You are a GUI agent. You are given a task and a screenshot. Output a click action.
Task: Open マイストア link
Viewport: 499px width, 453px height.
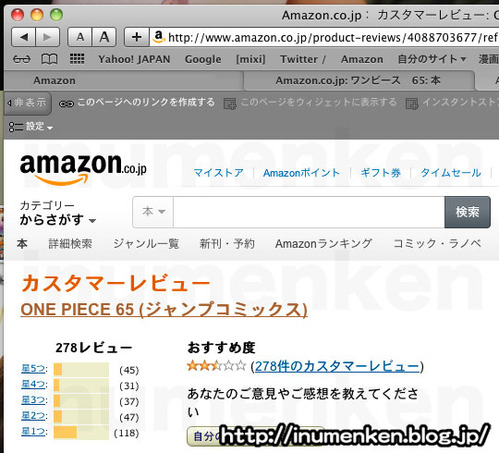tap(219, 173)
